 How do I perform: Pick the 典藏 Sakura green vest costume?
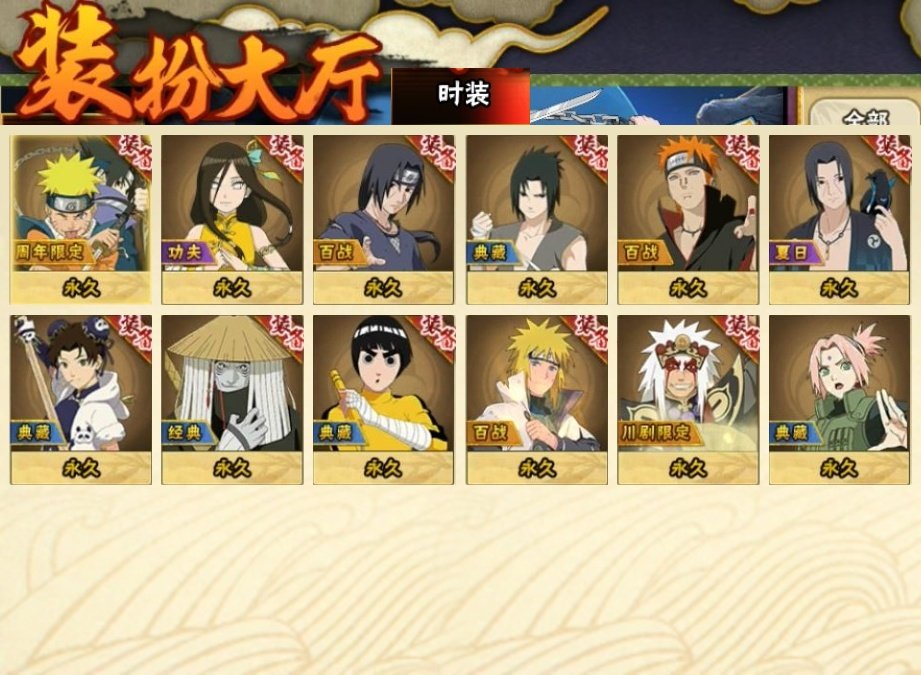[x=839, y=399]
